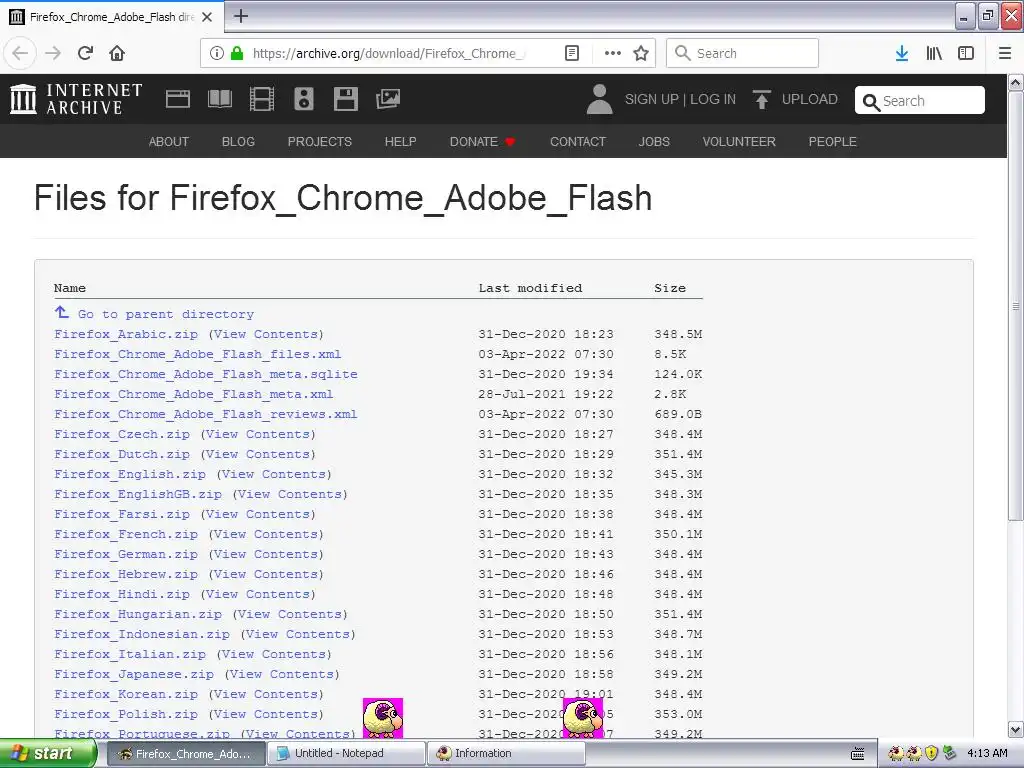
Task: Download Firefox_English.zip file
Action: point(130,474)
